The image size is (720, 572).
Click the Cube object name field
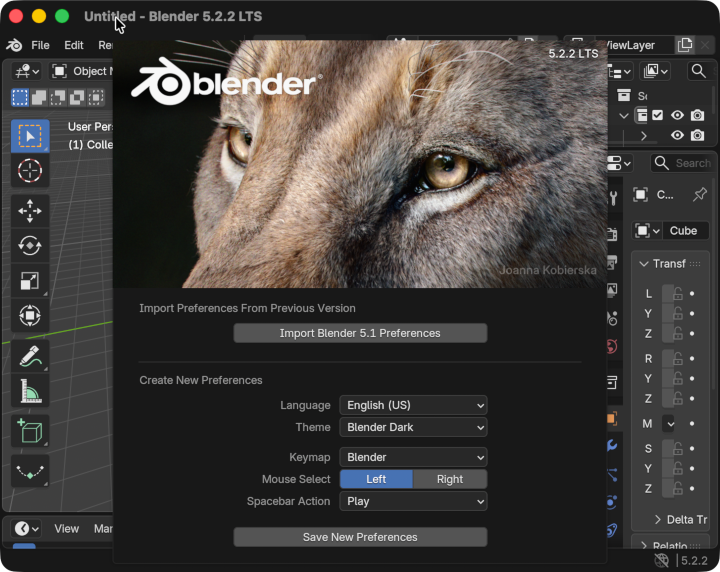click(x=686, y=231)
